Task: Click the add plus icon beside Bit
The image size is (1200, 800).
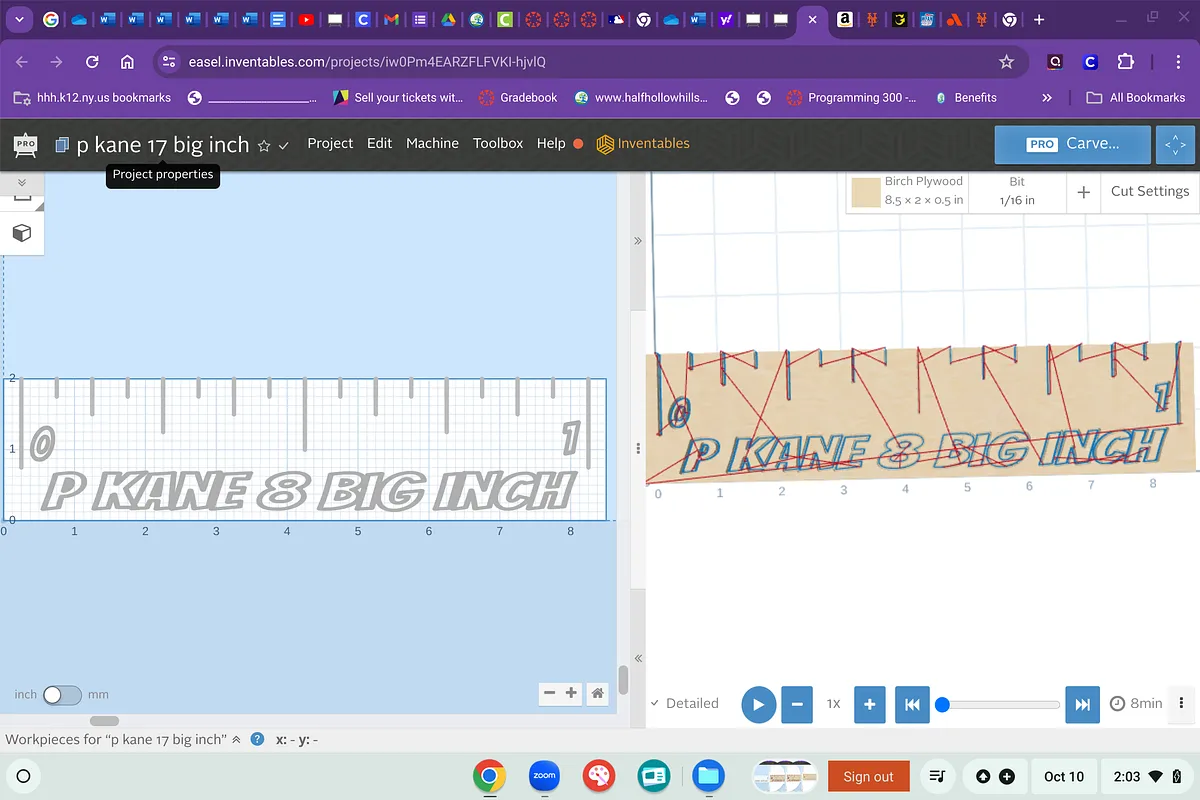Action: (x=1083, y=192)
